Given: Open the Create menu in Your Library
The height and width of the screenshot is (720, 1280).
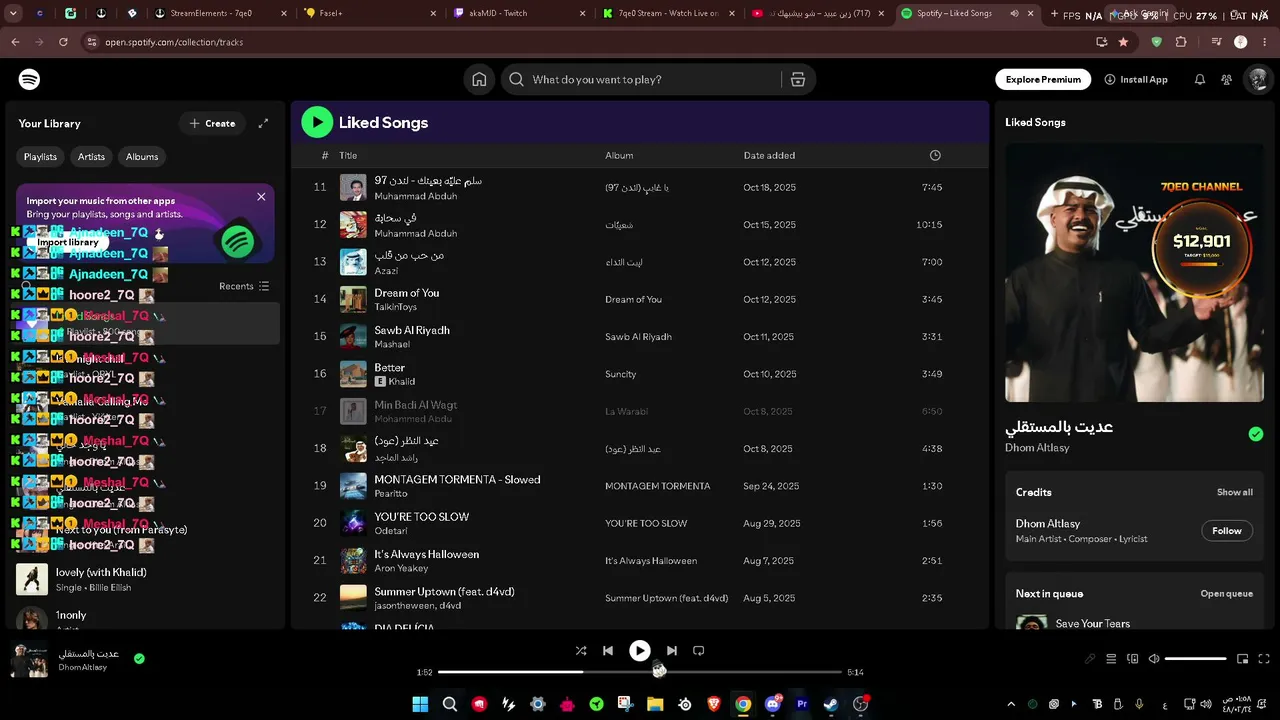Looking at the screenshot, I should [x=212, y=123].
